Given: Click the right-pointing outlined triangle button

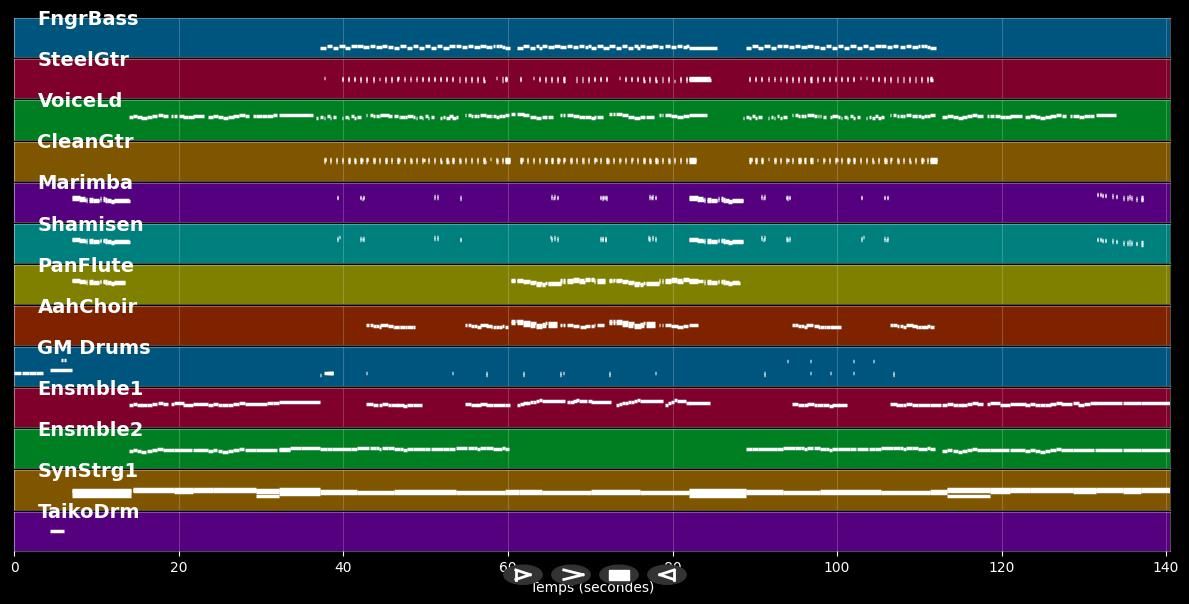Looking at the screenshot, I should coord(522,575).
